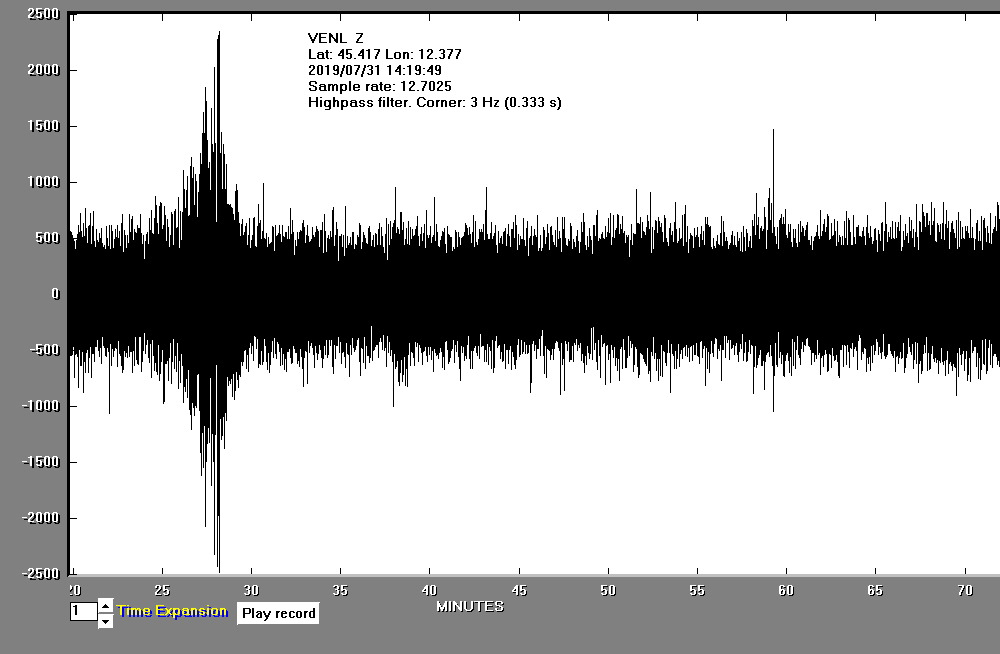The width and height of the screenshot is (1000, 654).
Task: Click the isolated spike near minute 59
Action: point(772,131)
